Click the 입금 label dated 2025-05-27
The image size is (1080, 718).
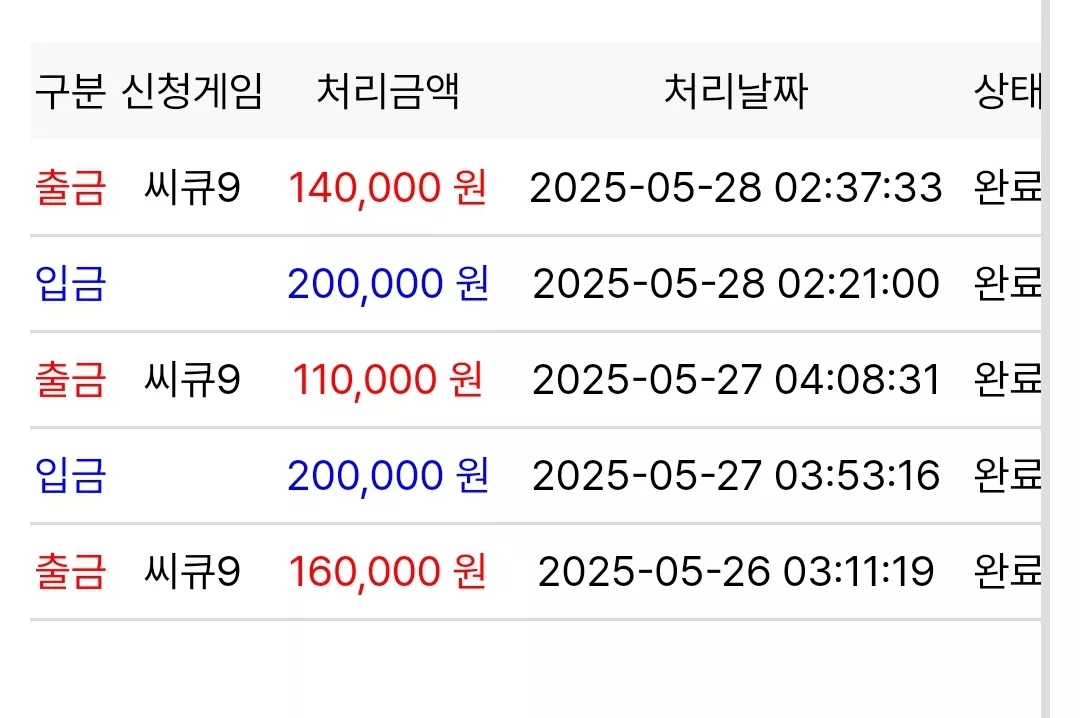[x=70, y=475]
